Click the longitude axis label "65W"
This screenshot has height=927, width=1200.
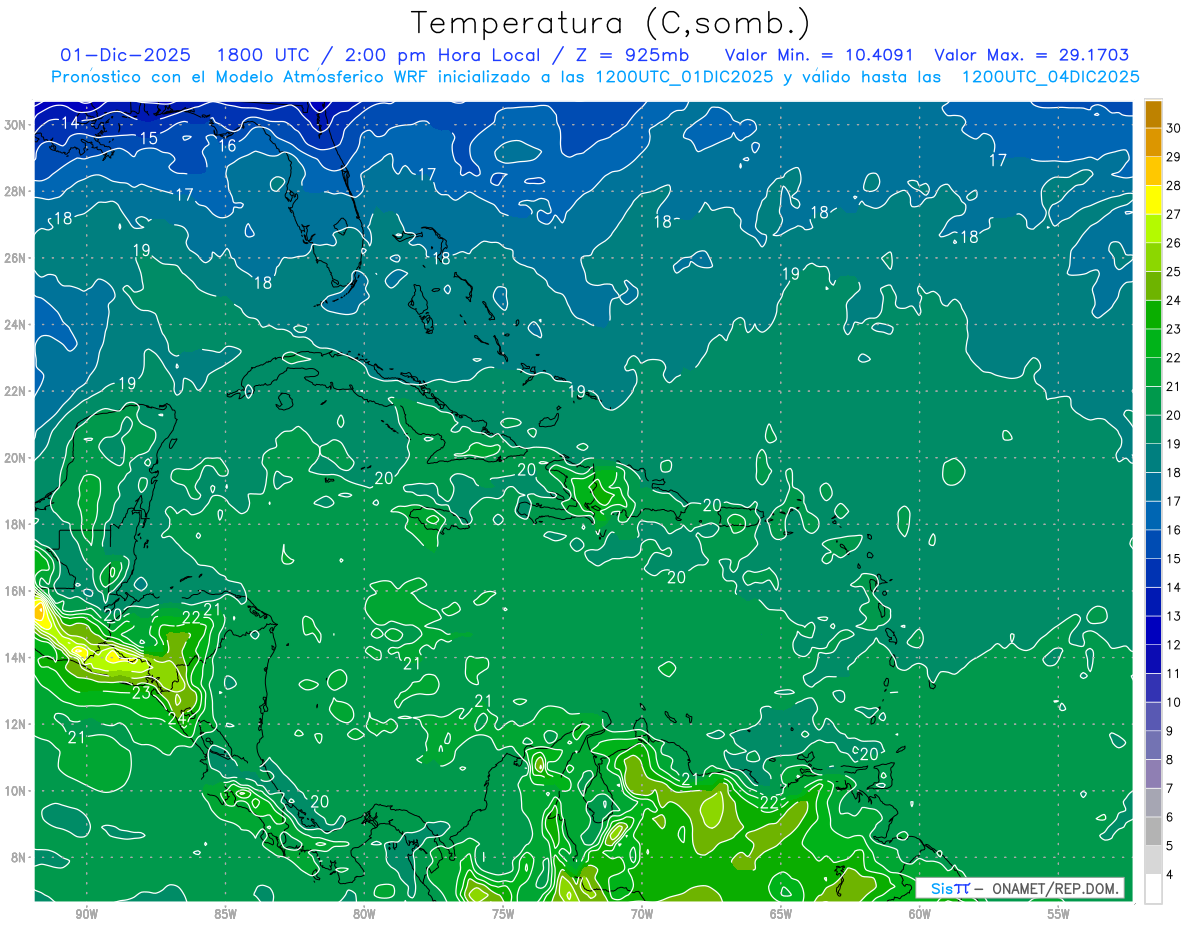tap(781, 914)
